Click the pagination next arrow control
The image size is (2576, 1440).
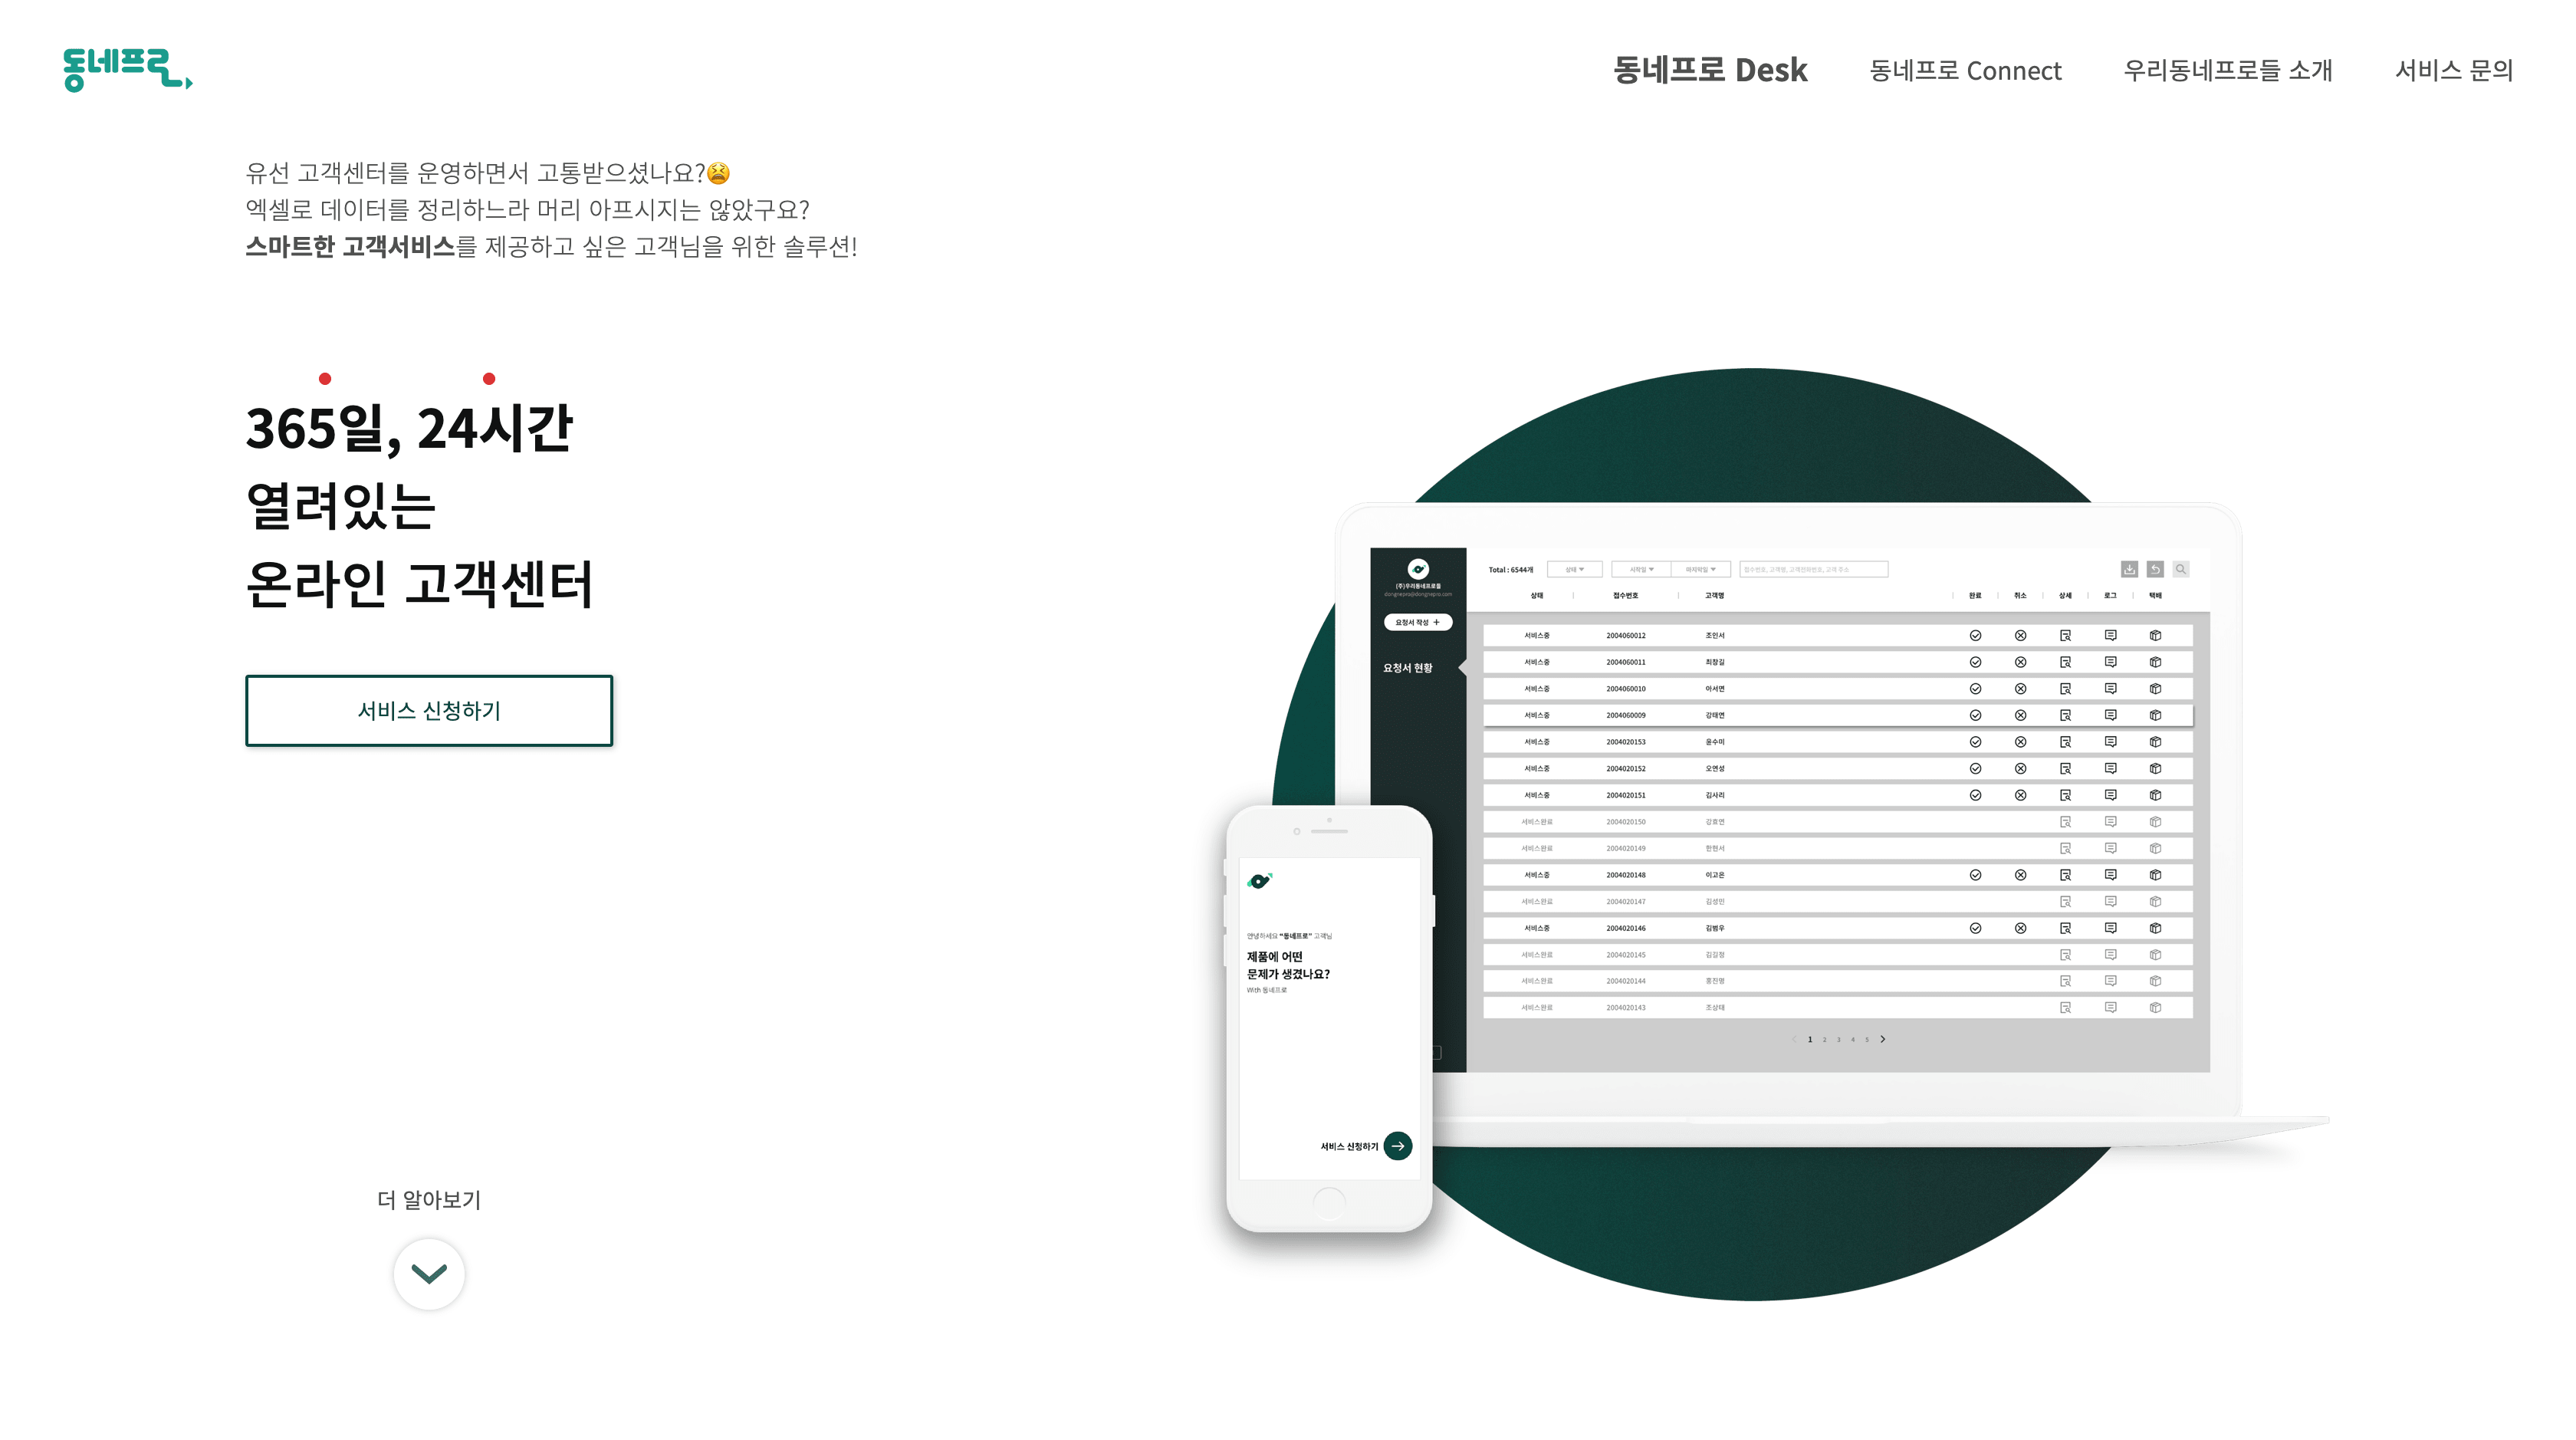1884,1038
